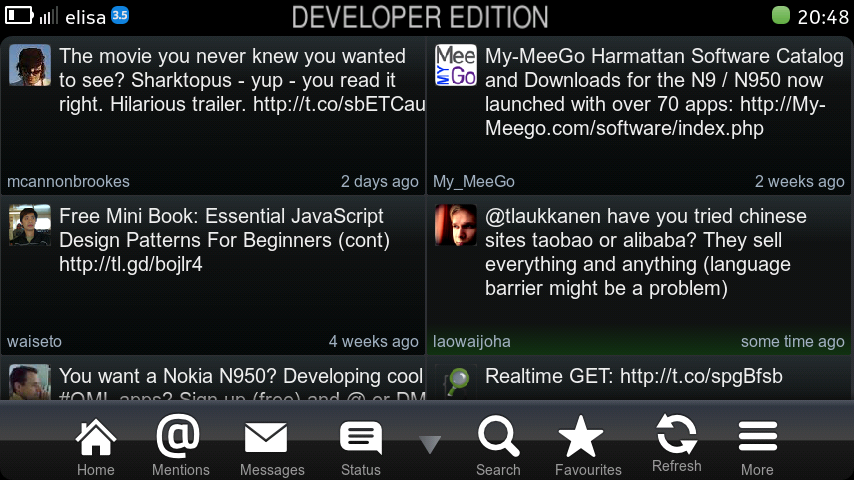Tap the 20:48 clock

point(823,17)
